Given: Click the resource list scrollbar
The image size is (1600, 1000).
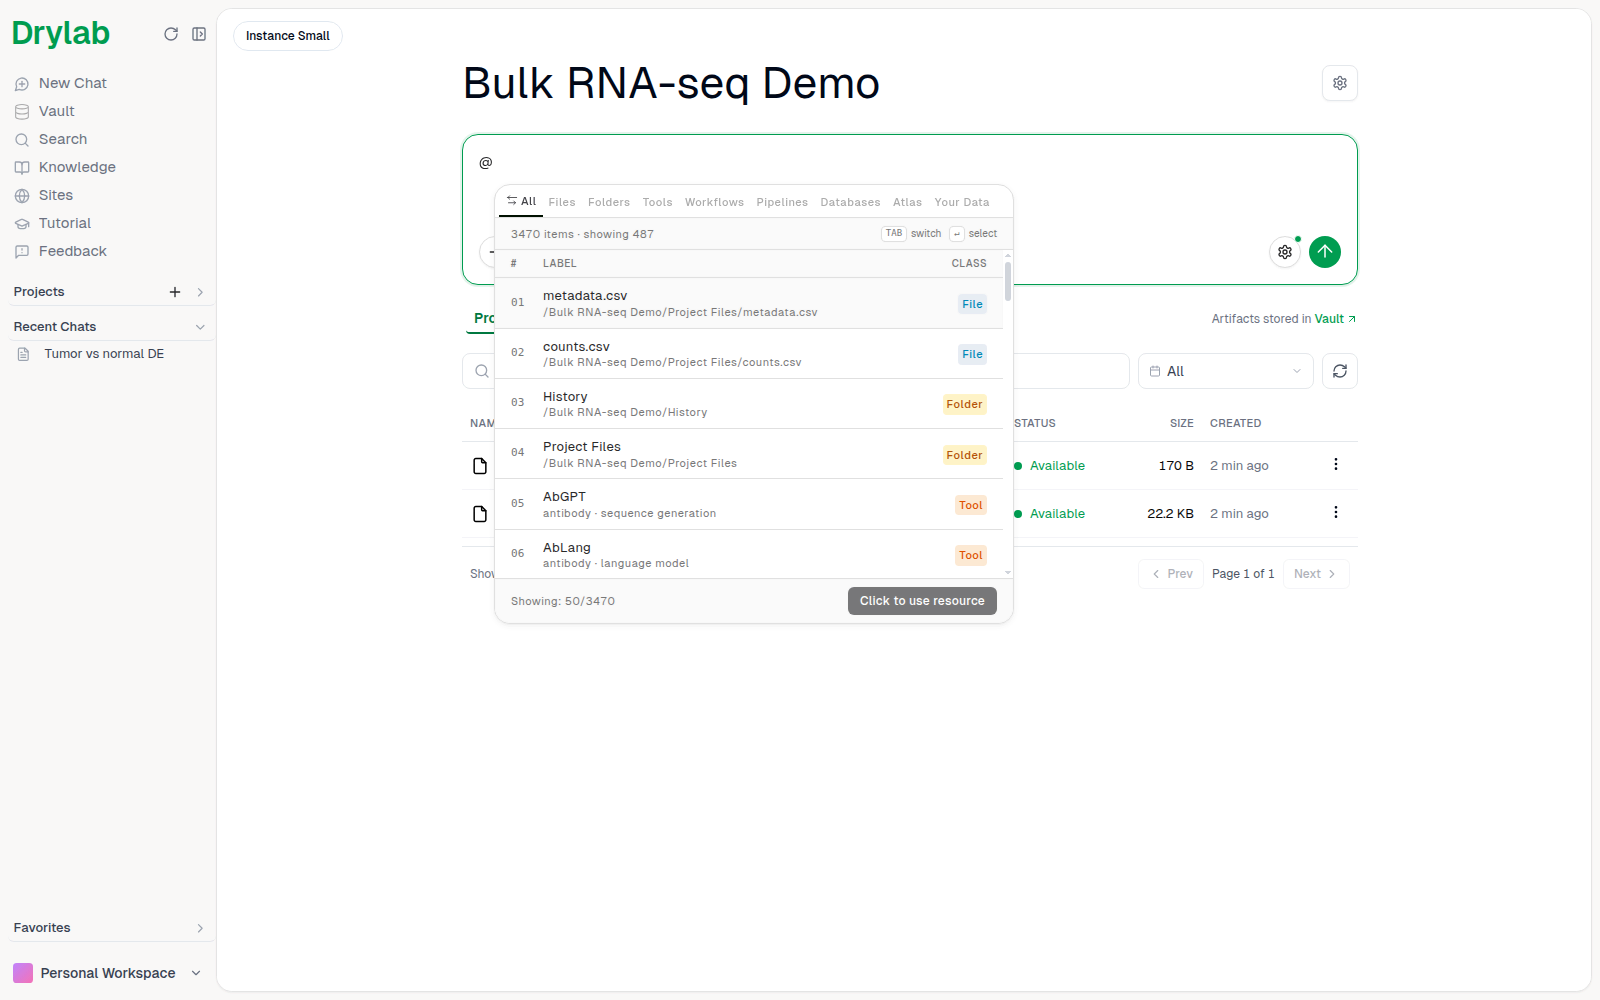Looking at the screenshot, I should pyautogui.click(x=1008, y=282).
